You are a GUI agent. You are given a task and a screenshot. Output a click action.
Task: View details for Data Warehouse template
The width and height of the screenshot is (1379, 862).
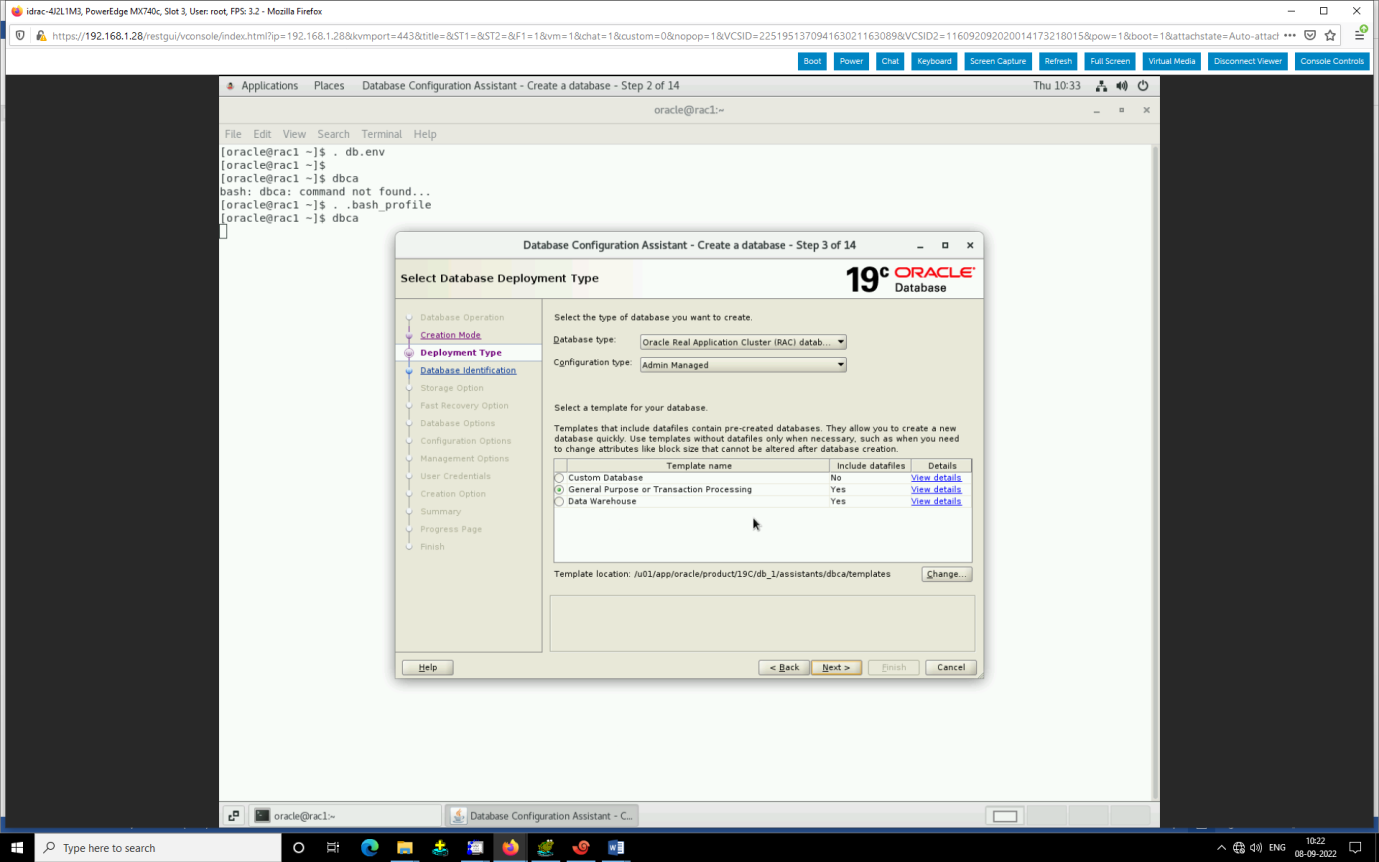coord(936,501)
